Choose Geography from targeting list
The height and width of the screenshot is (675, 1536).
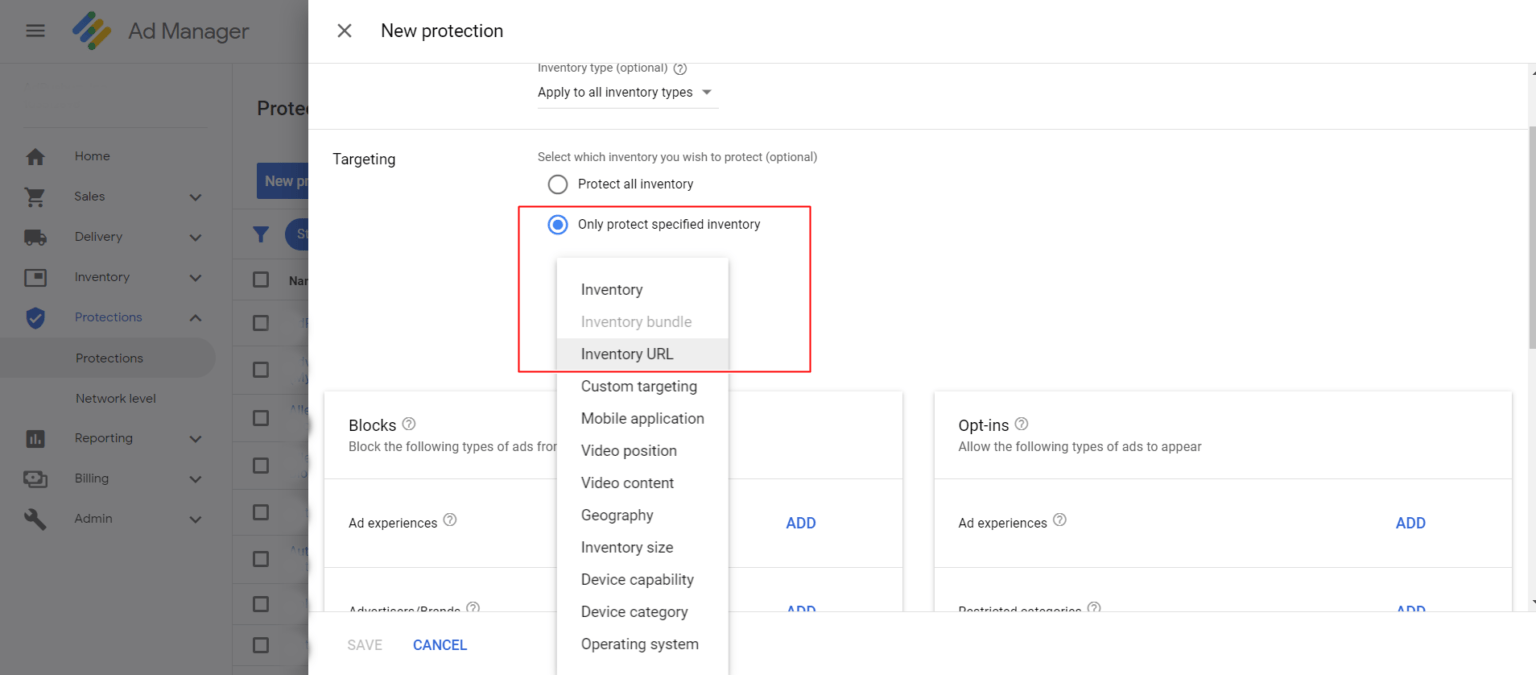(x=617, y=515)
